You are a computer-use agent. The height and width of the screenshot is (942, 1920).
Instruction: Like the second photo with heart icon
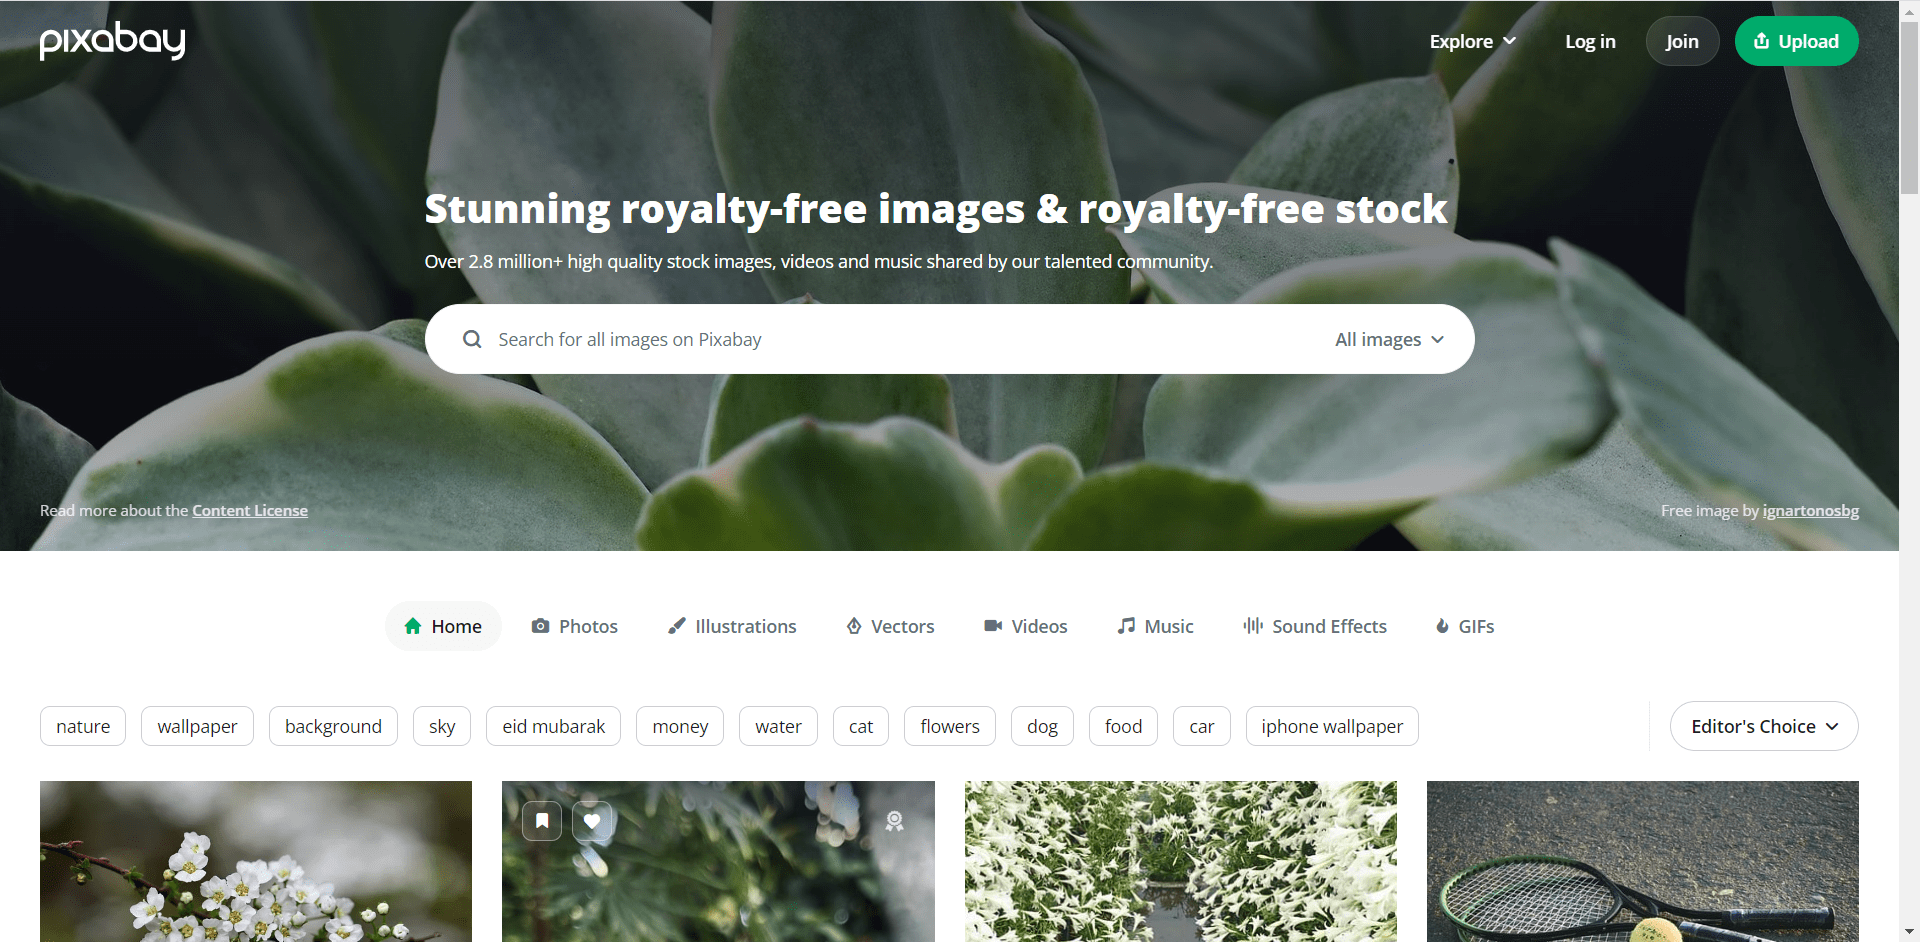[592, 821]
